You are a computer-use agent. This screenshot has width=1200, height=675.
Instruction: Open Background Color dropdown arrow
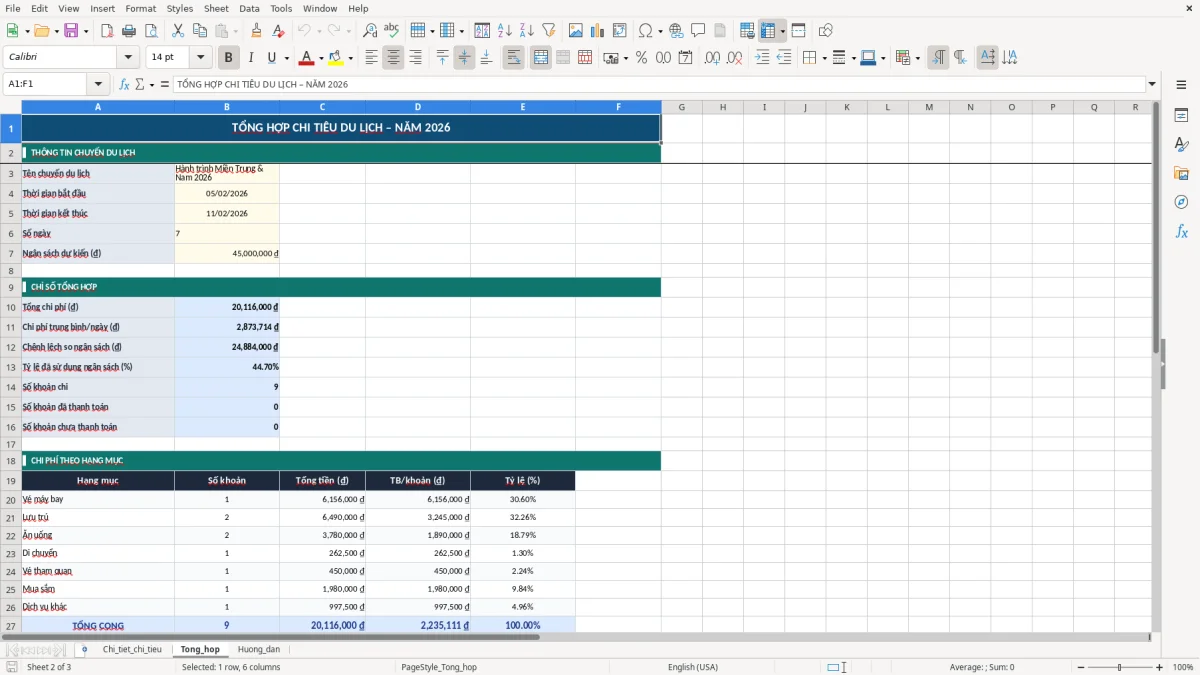click(350, 58)
